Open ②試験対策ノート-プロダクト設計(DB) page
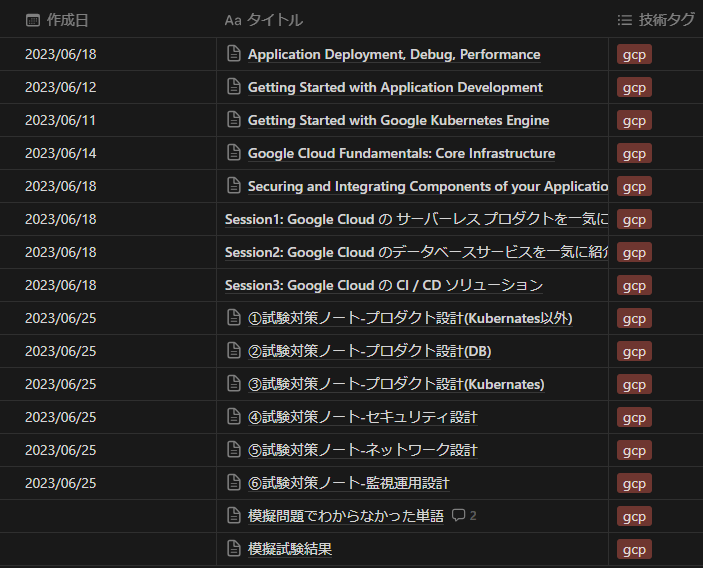 point(369,351)
